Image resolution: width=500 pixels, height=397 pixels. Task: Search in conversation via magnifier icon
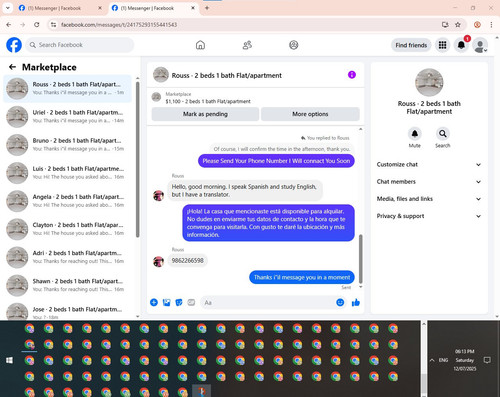(443, 134)
